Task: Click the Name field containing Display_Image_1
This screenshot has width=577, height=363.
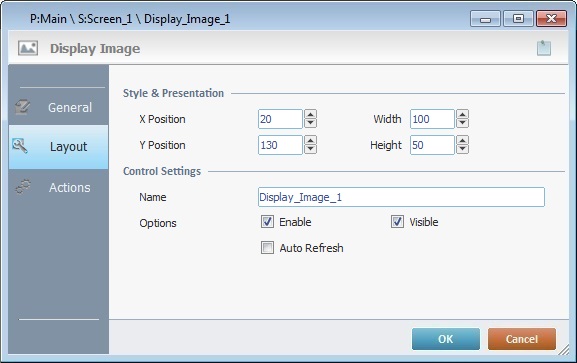Action: click(401, 197)
